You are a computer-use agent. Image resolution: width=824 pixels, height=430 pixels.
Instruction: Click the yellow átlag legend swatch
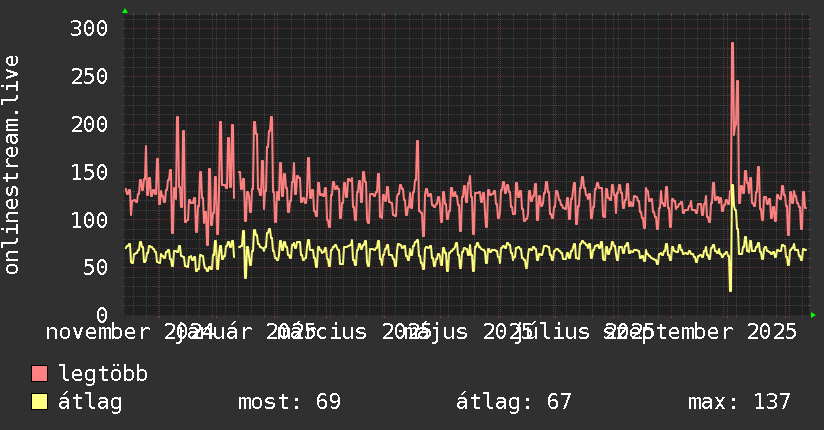(x=39, y=402)
